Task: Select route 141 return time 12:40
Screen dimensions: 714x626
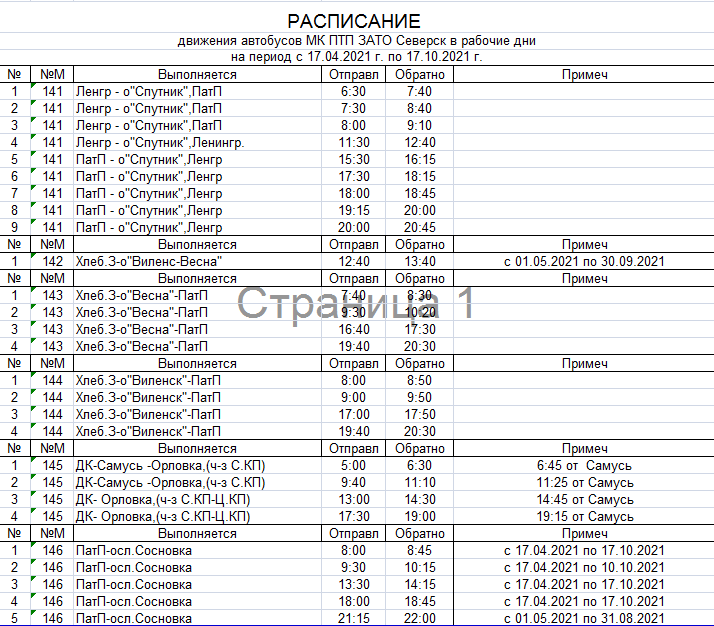Action: [420, 143]
